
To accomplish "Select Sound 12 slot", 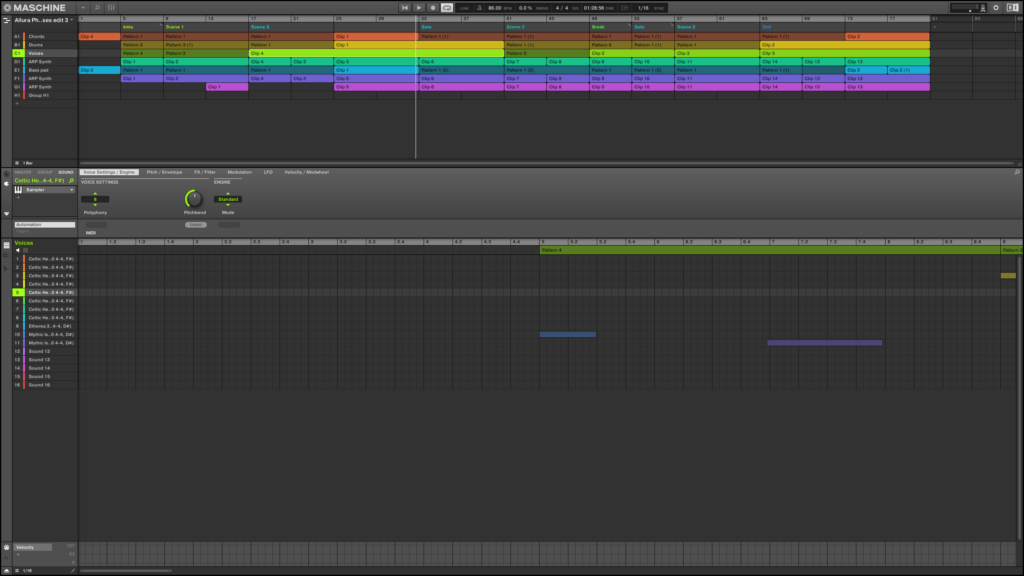I will [x=44, y=351].
